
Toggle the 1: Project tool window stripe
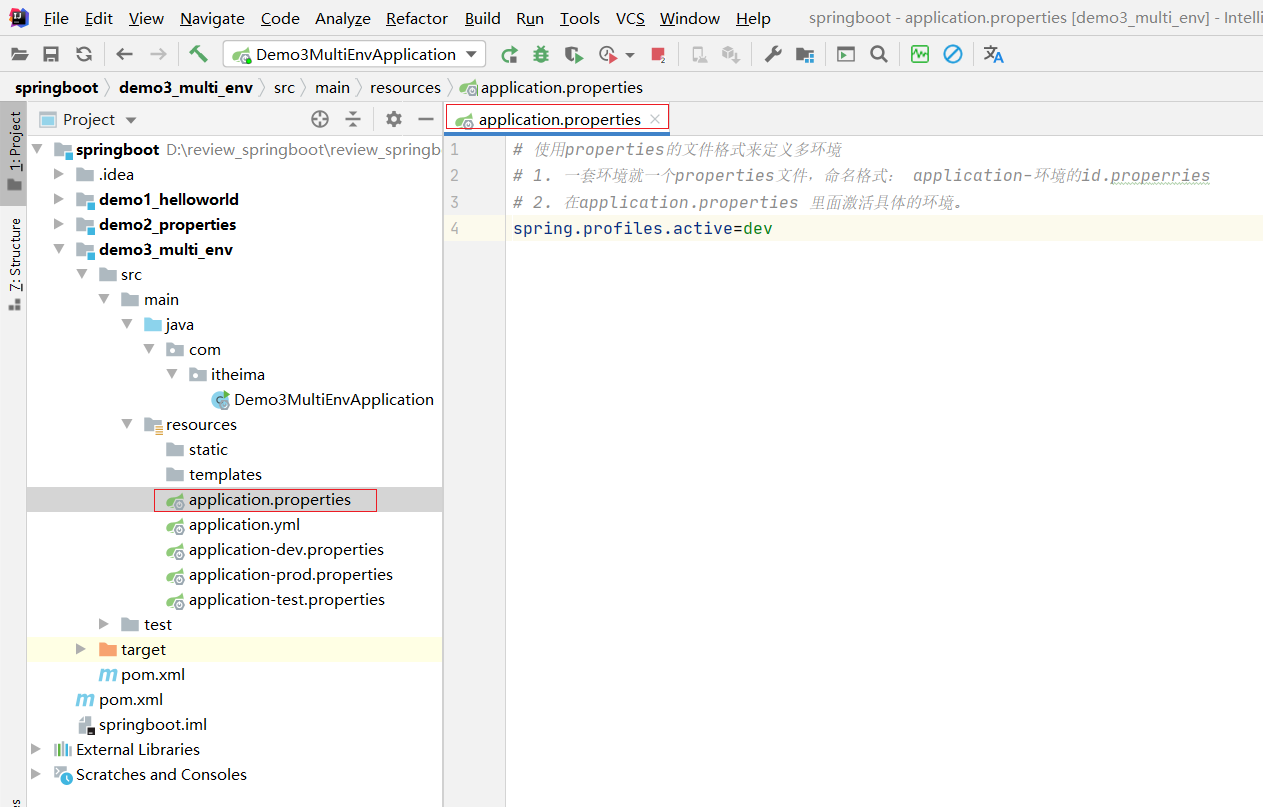(14, 150)
